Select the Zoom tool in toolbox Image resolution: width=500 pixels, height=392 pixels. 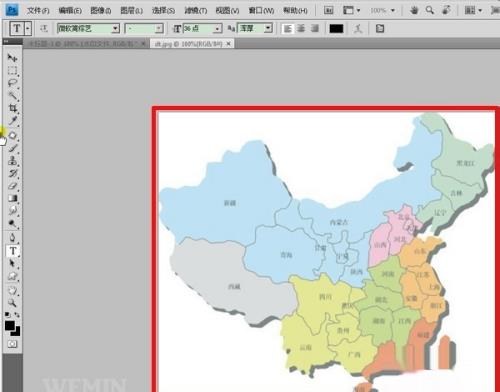[x=12, y=303]
